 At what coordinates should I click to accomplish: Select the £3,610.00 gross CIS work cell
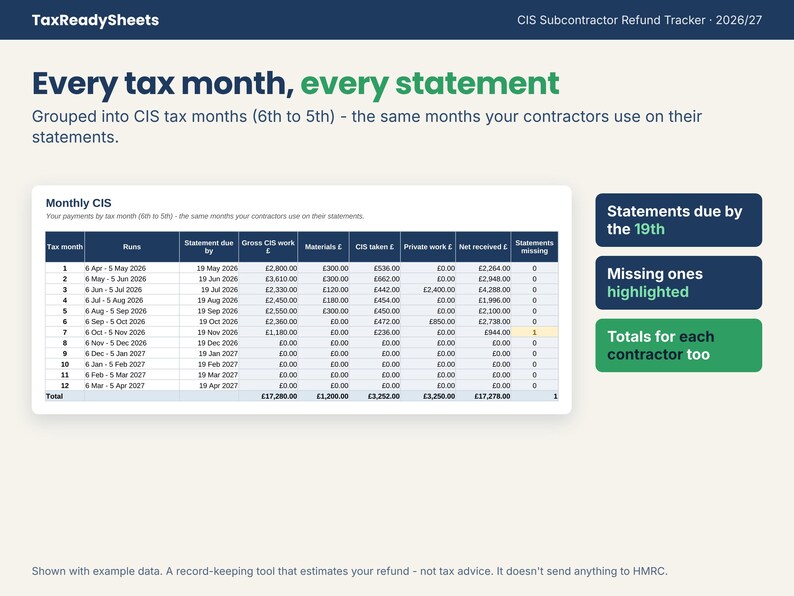coord(268,279)
